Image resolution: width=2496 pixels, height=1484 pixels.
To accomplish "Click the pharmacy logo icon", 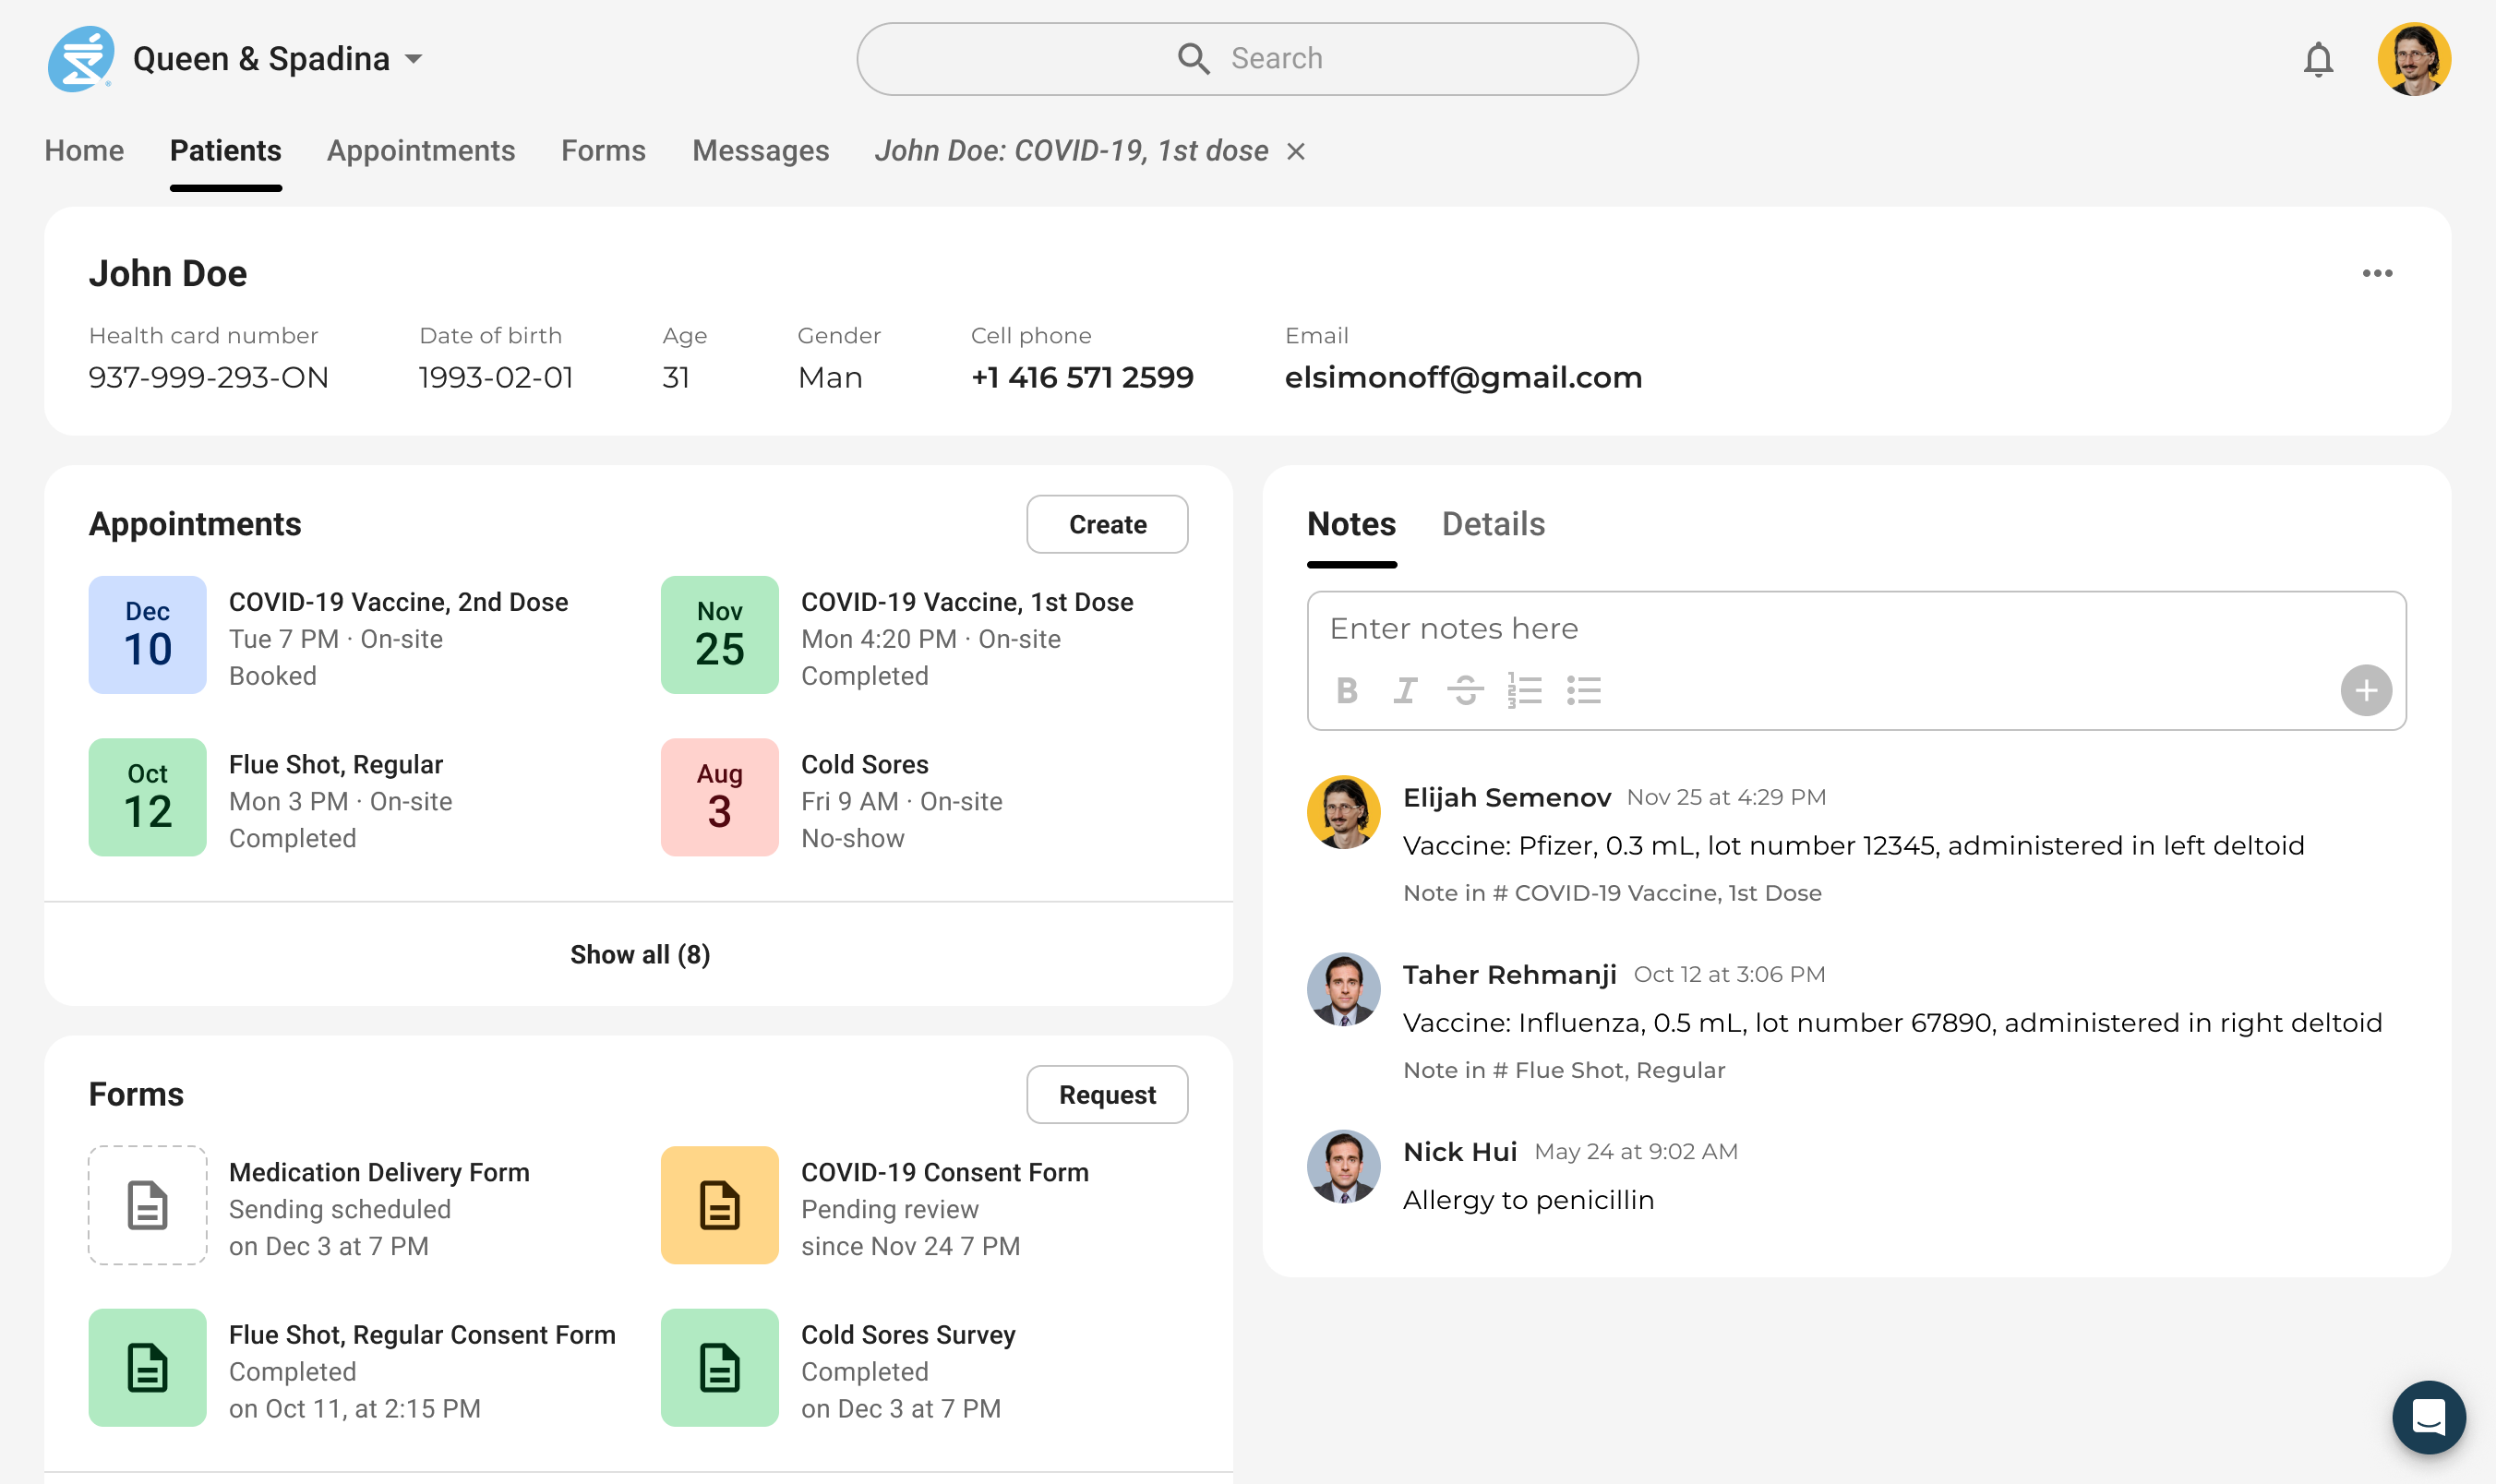I will 81,59.
